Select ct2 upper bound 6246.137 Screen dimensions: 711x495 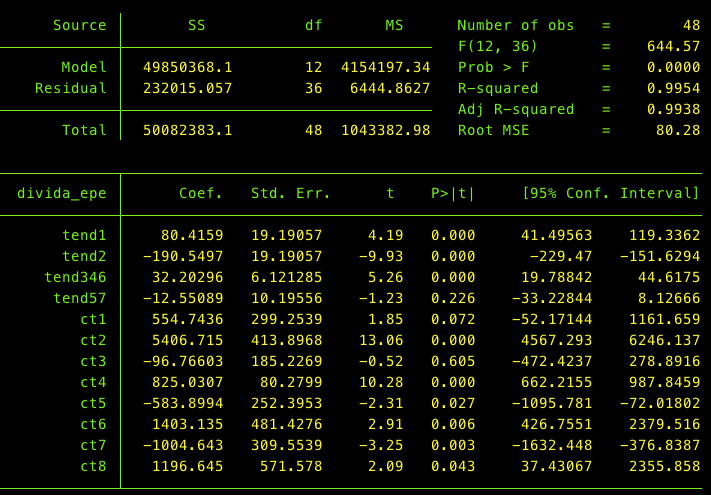point(664,340)
